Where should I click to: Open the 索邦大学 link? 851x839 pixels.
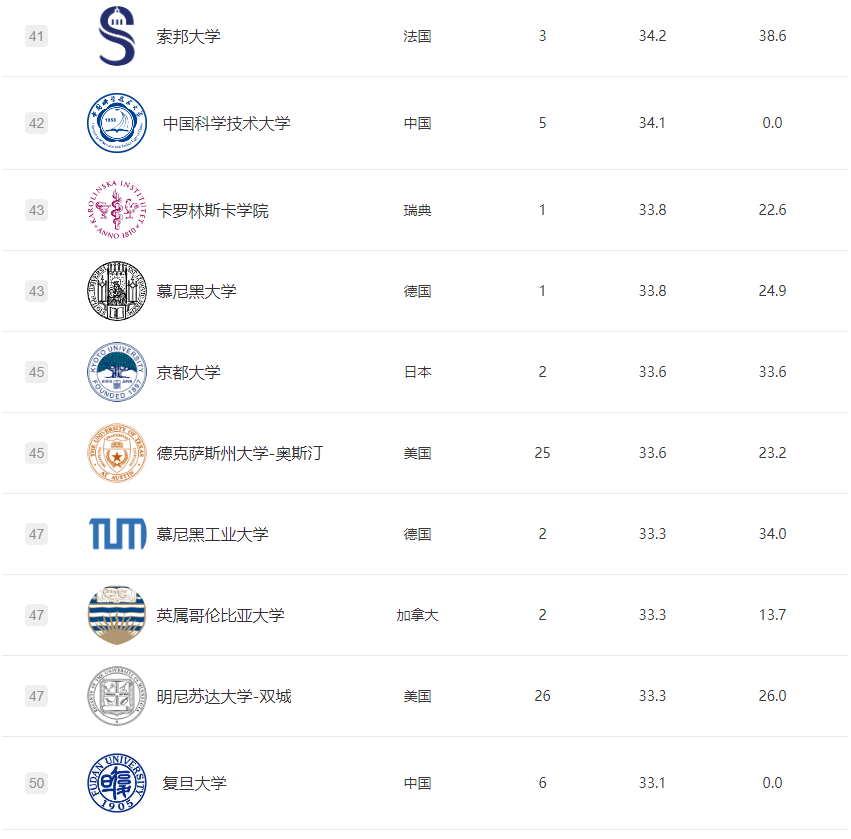(188, 36)
